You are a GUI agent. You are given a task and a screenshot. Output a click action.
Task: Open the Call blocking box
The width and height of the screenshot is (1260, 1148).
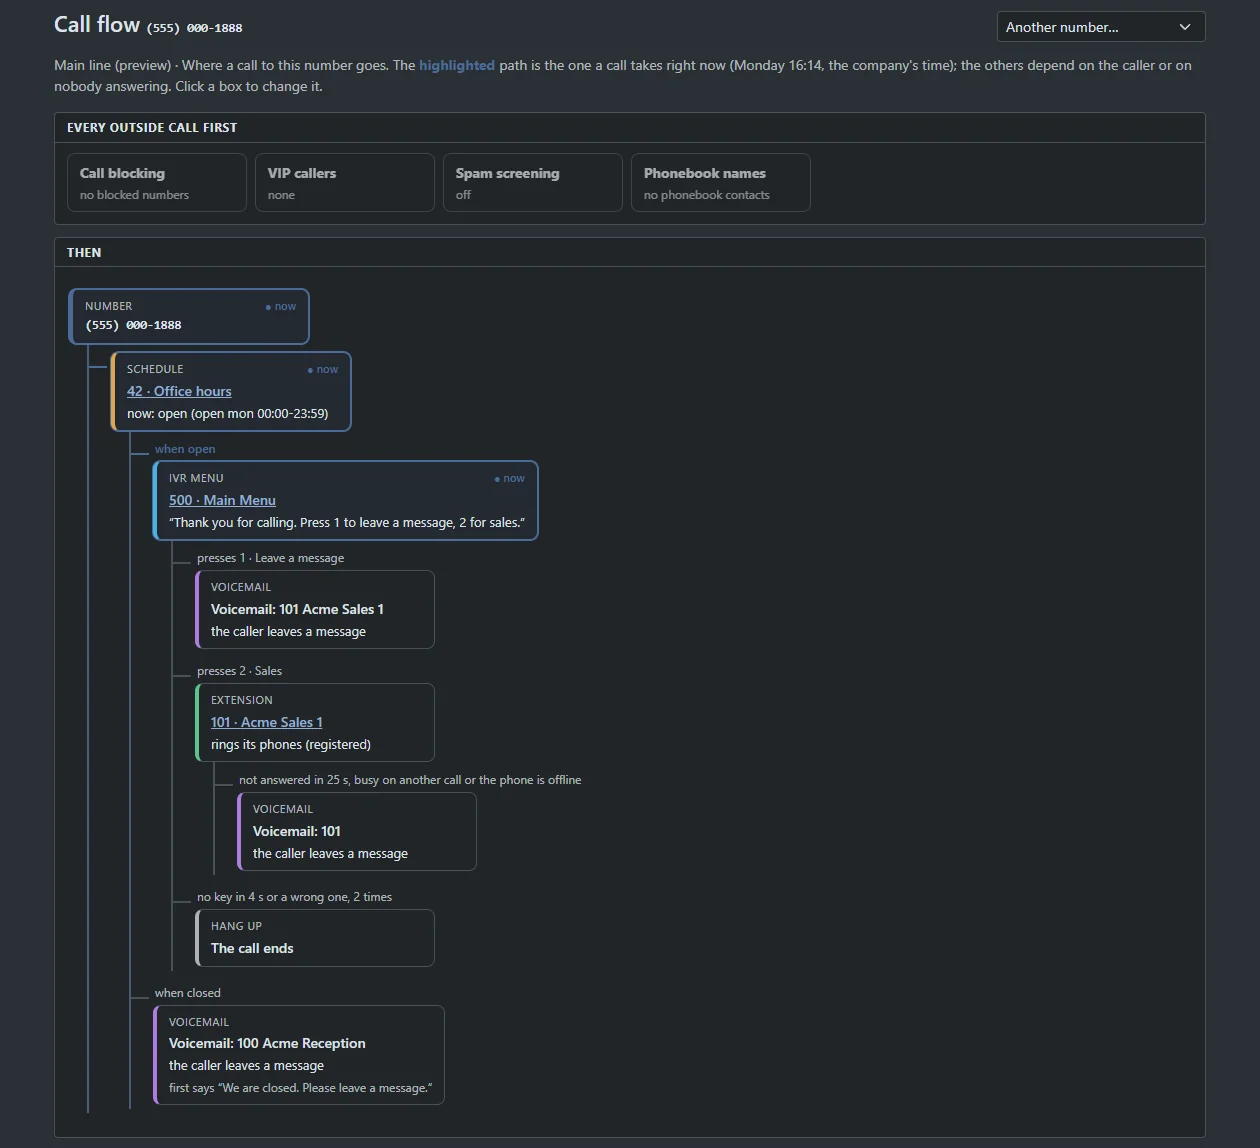157,182
